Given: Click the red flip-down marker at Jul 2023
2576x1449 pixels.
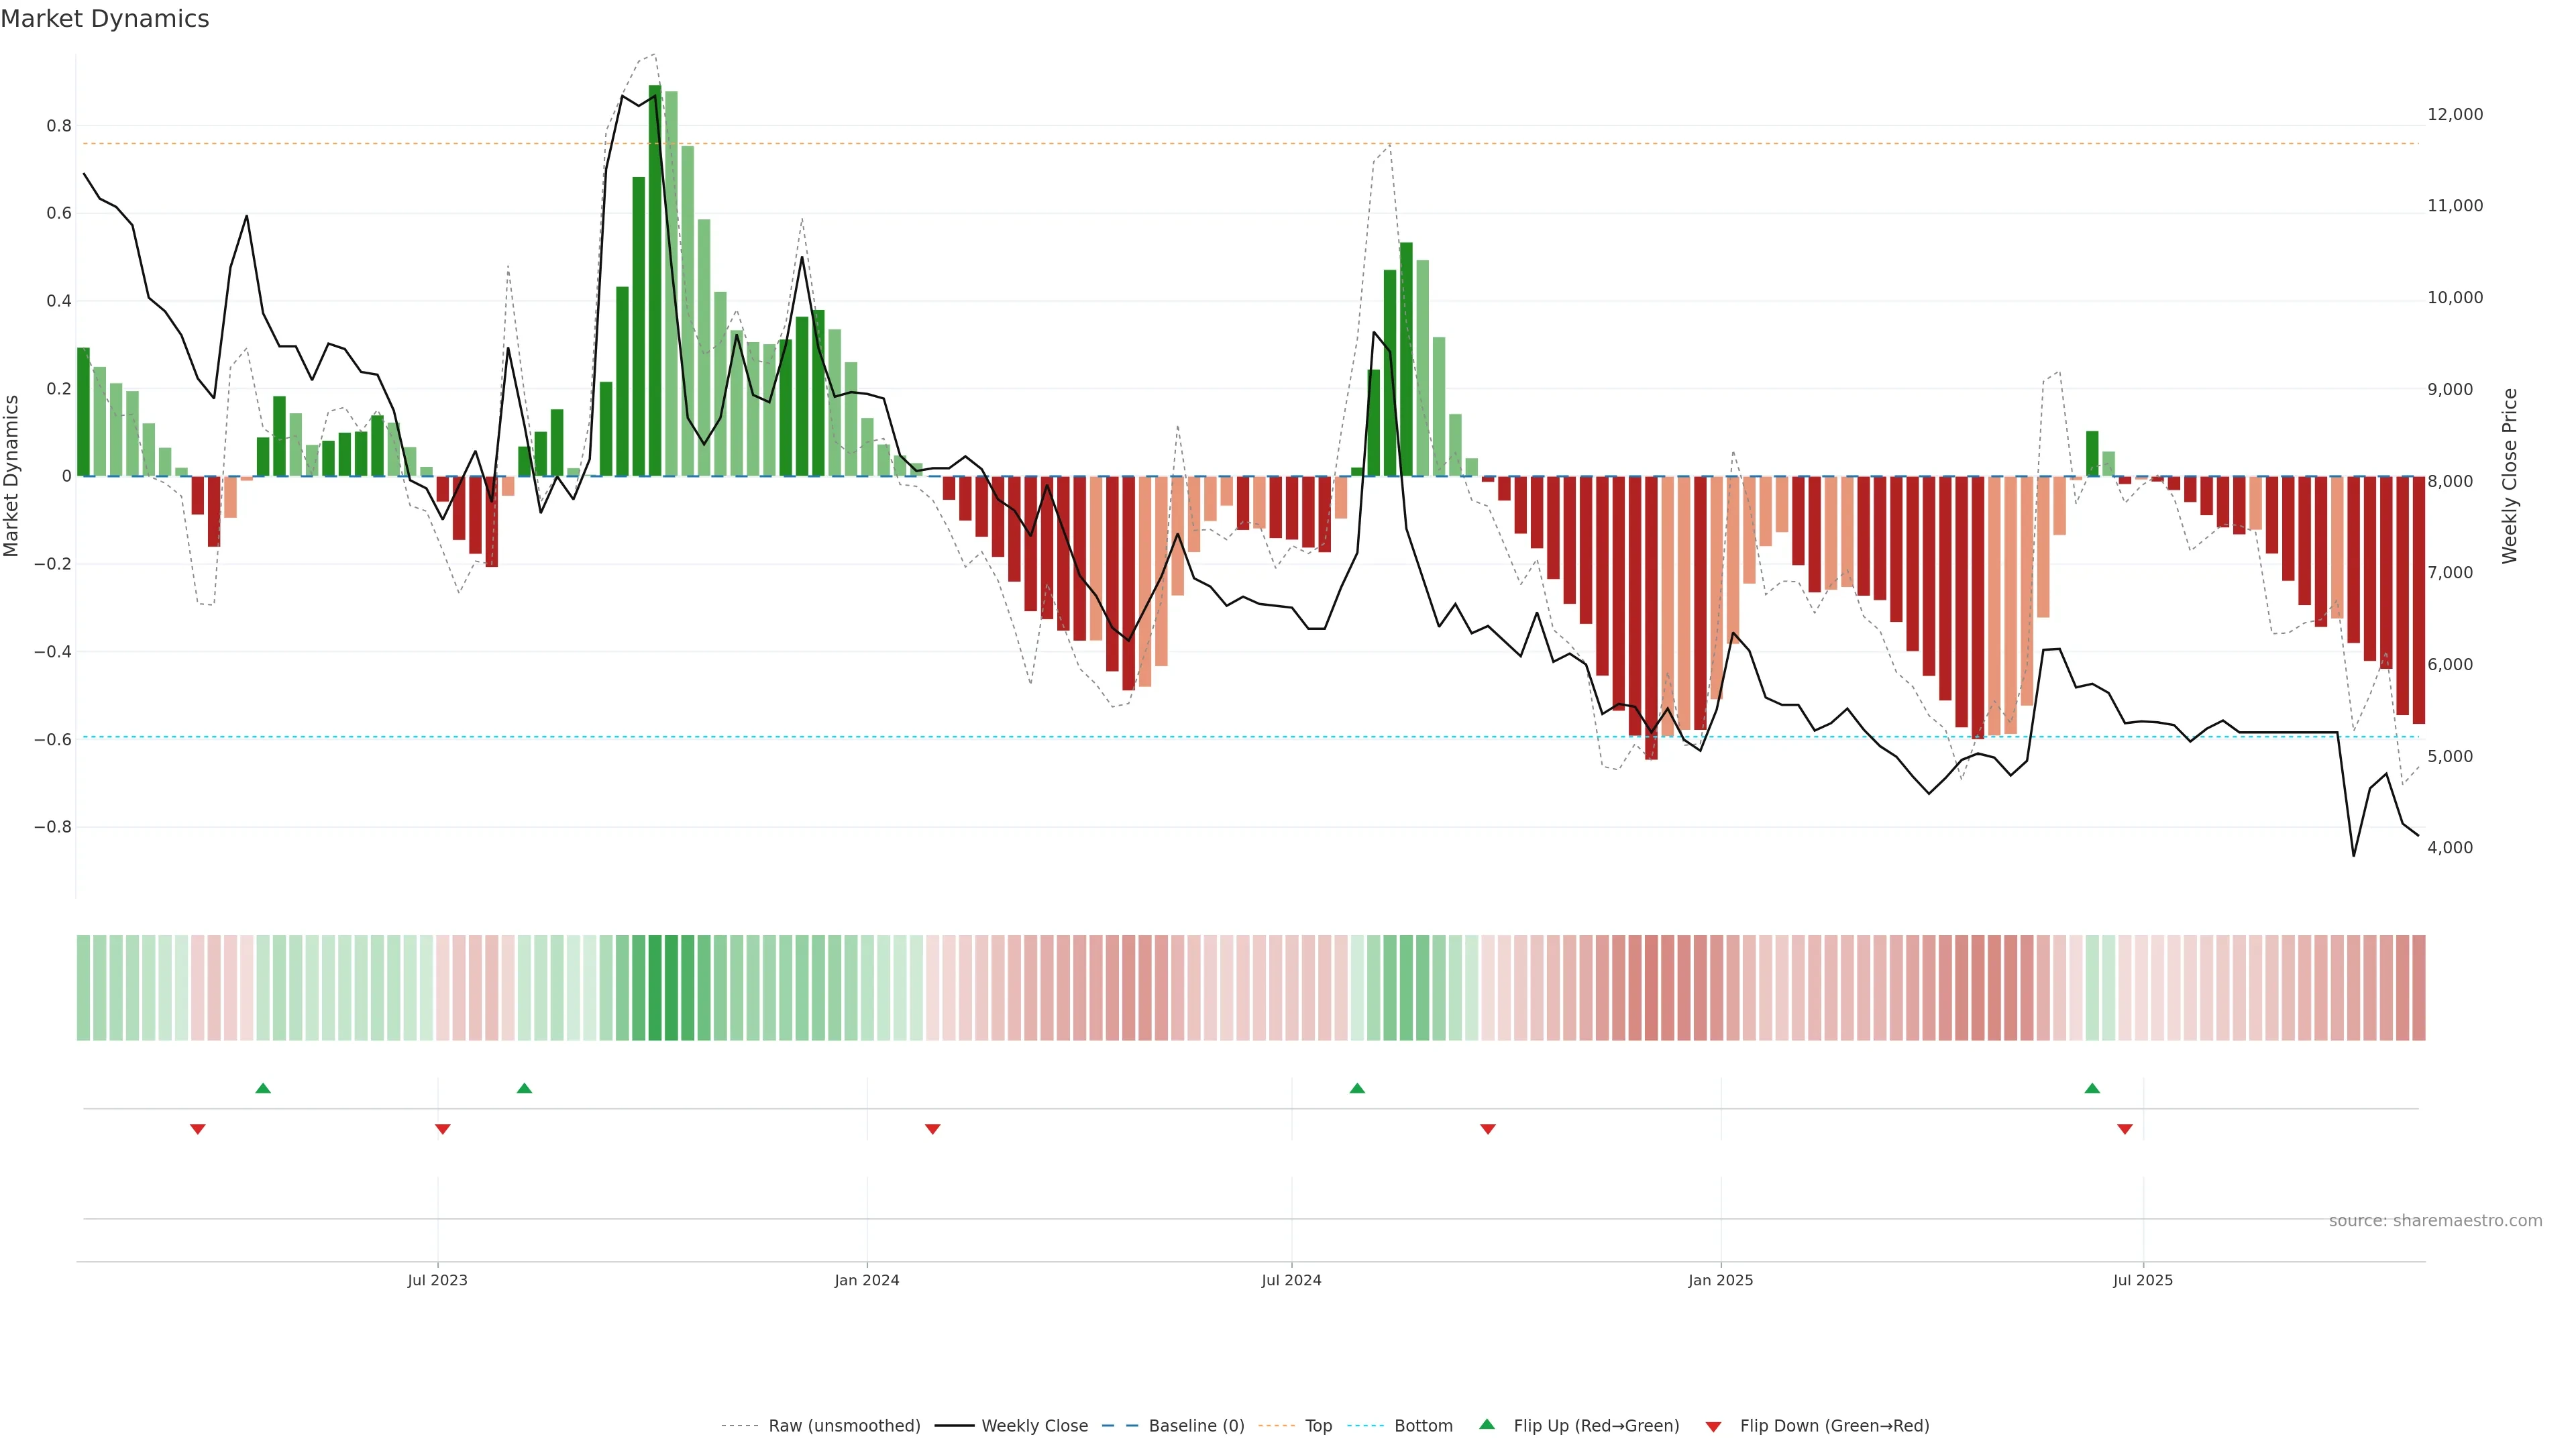Looking at the screenshot, I should (x=443, y=1129).
